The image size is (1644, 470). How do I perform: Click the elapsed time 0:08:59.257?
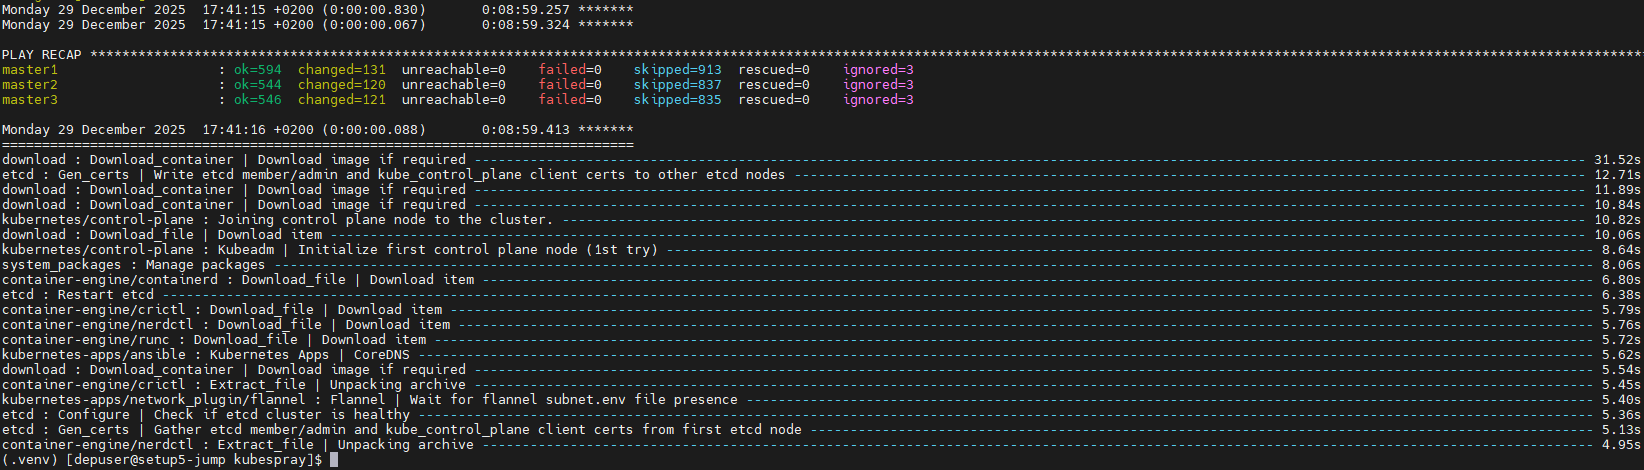click(526, 10)
